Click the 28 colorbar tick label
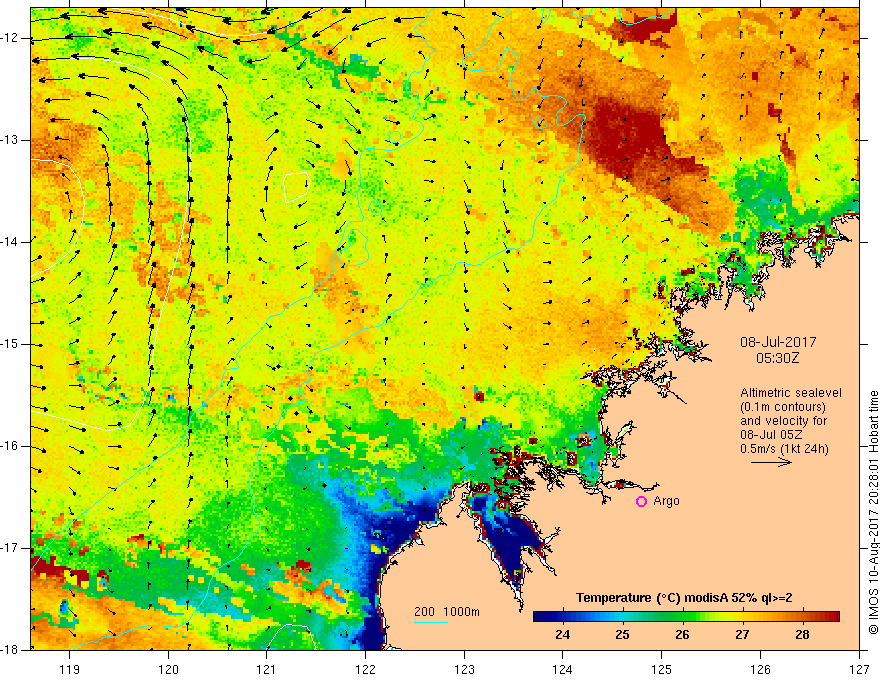880x680 pixels. 802,635
